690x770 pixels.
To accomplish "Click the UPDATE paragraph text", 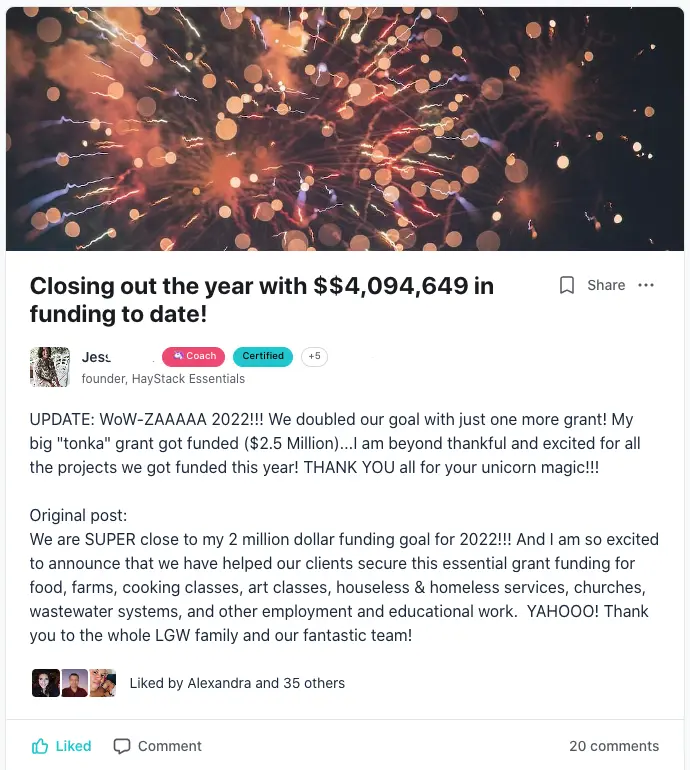I will click(335, 442).
